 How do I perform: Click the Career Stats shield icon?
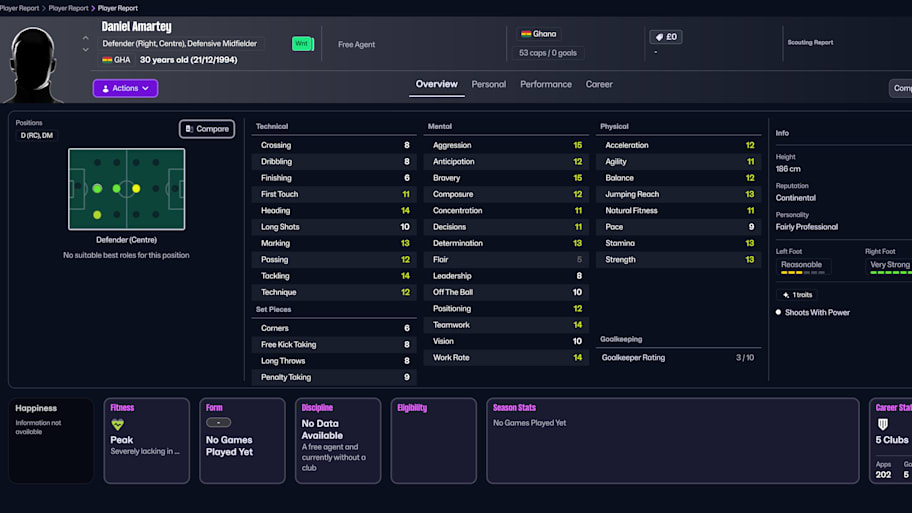coord(882,424)
